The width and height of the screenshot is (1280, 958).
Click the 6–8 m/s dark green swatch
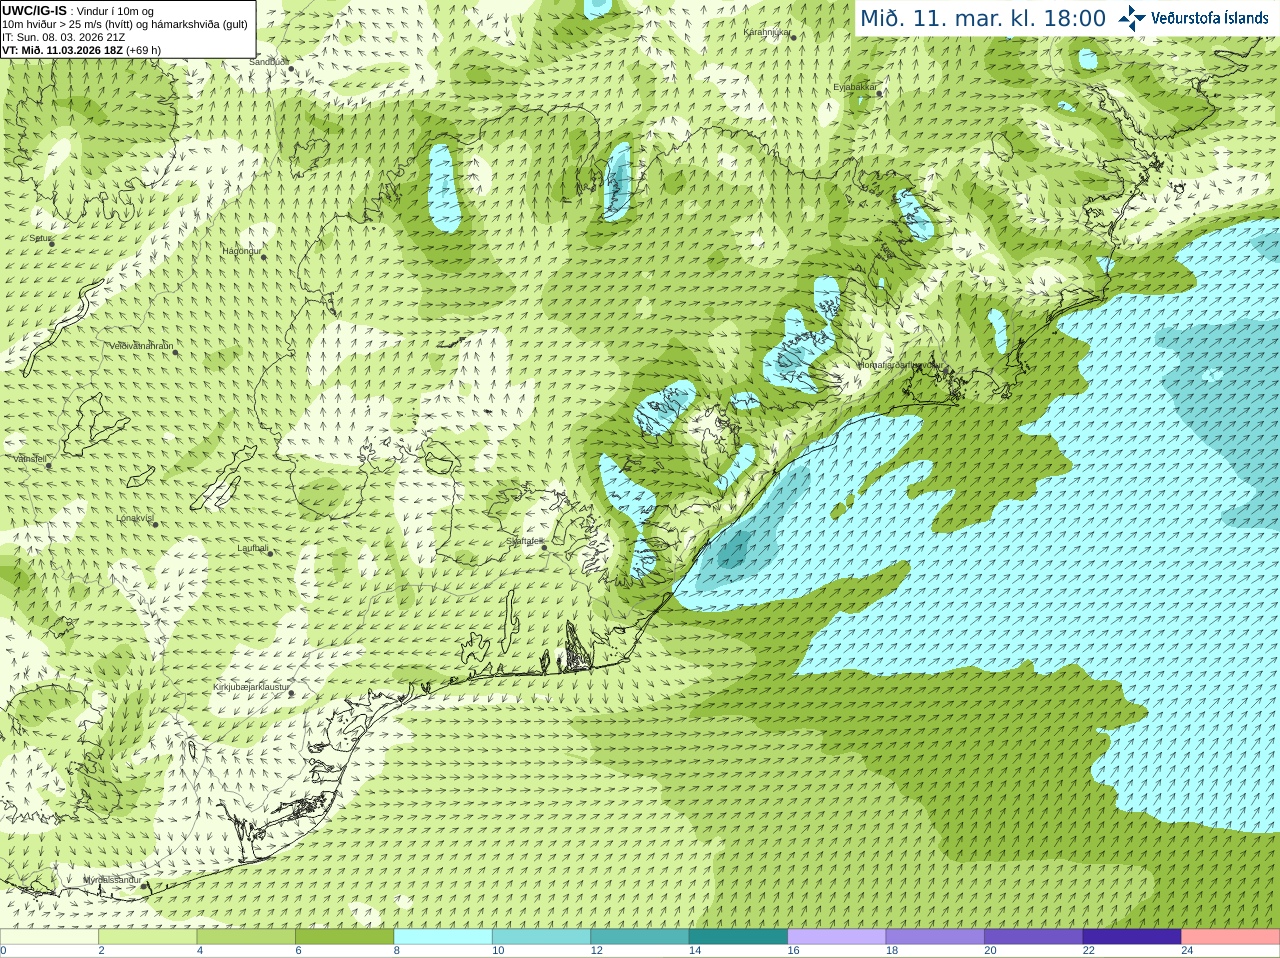point(344,937)
